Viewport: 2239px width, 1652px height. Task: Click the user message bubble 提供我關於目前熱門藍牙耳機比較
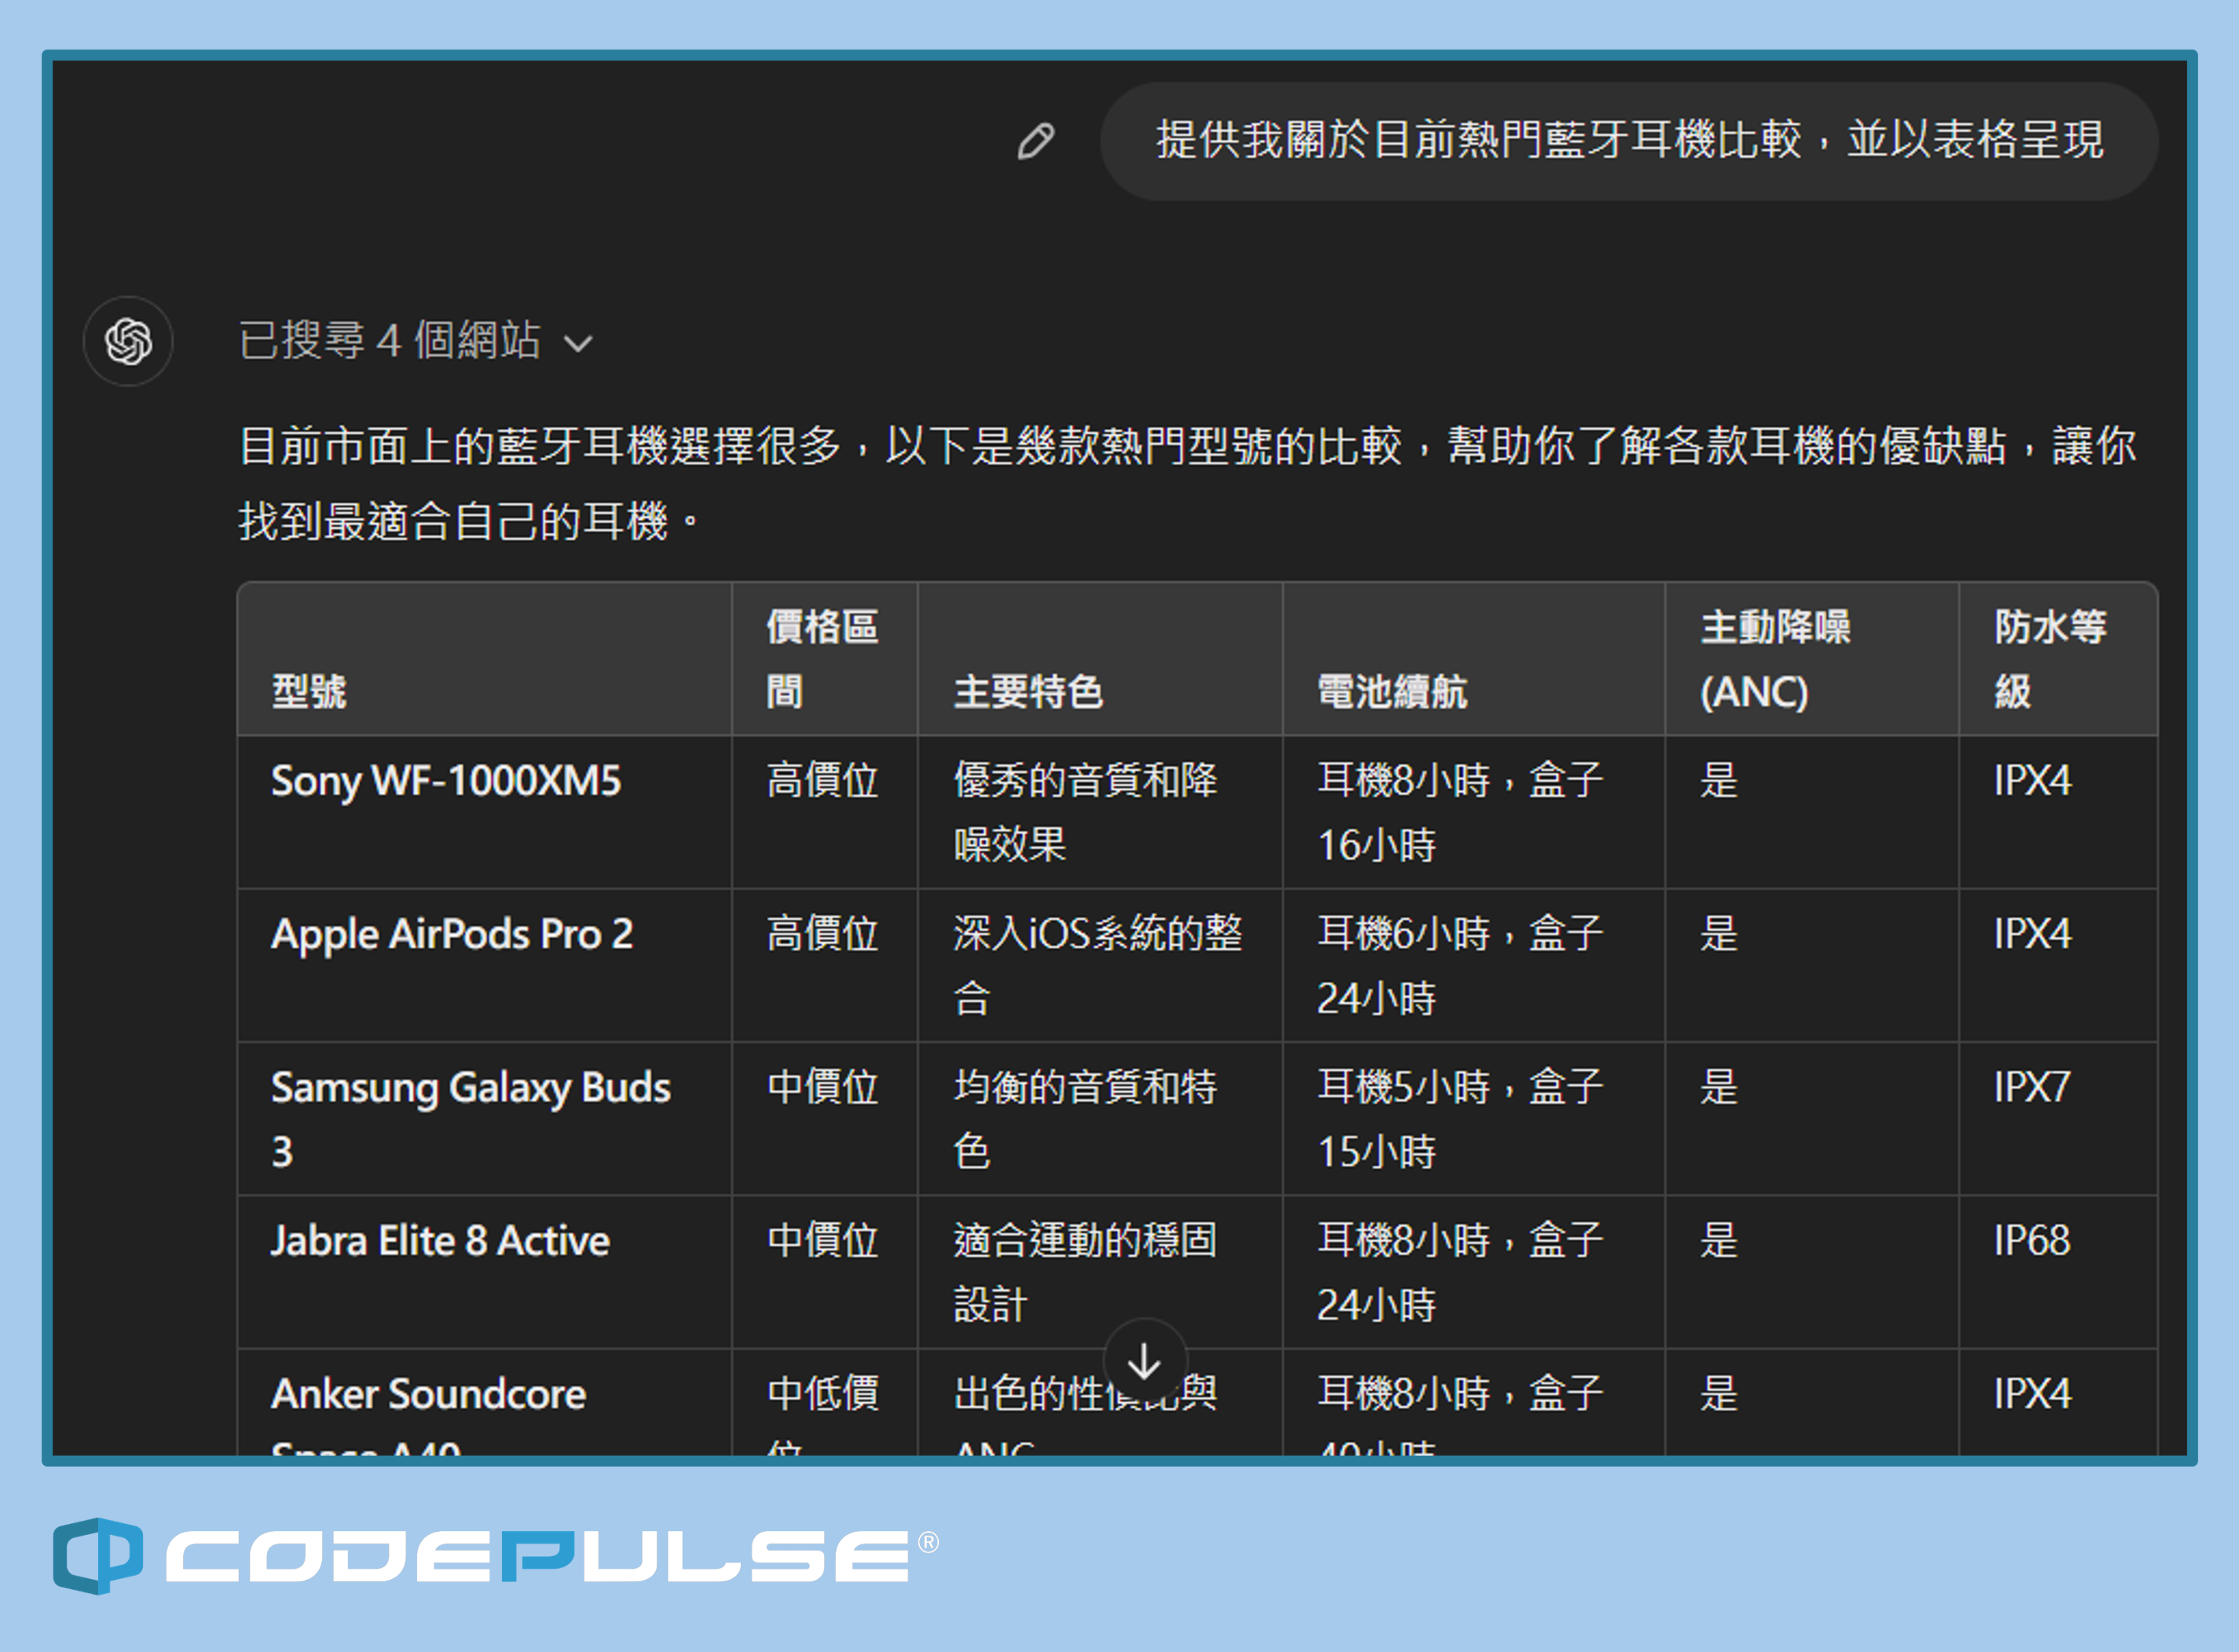1629,141
